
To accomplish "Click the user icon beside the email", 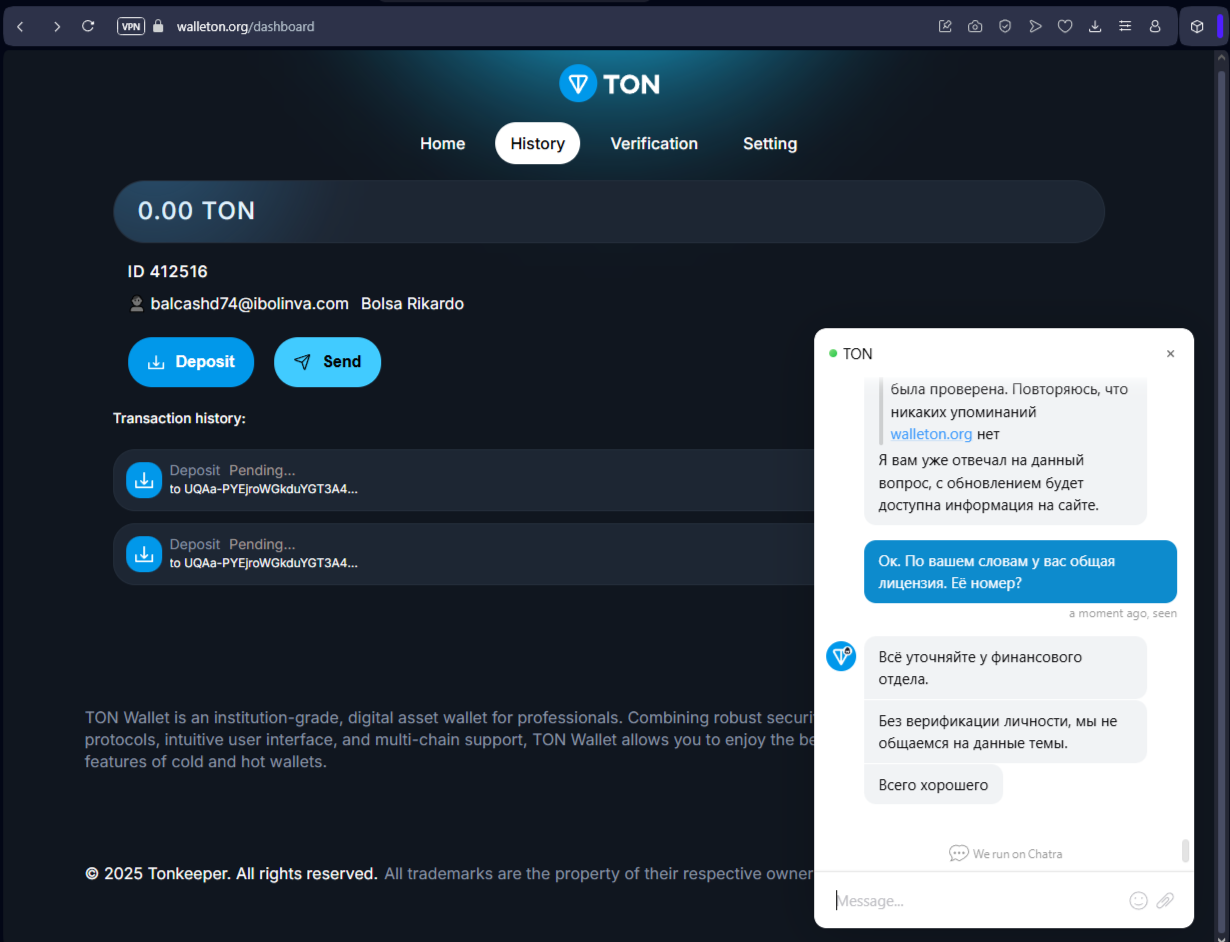I will (137, 304).
